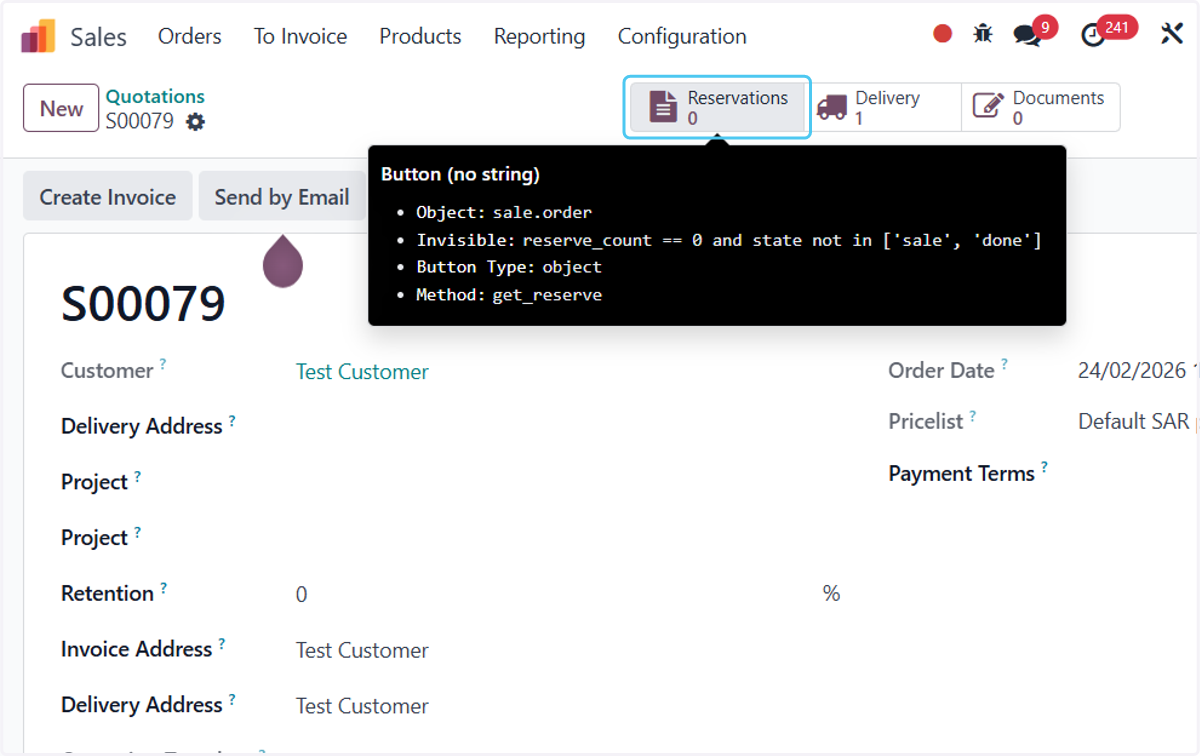Show help tooltip for Order Date label
This screenshot has width=1200, height=756.
(1004, 363)
